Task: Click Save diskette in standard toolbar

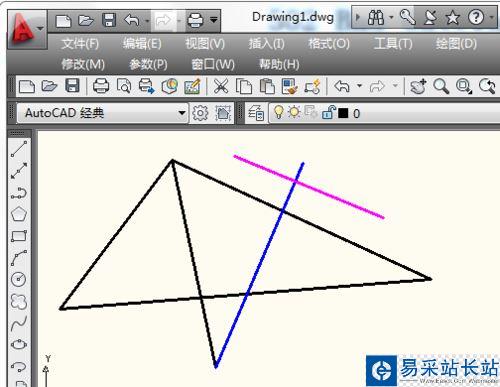Action: tap(72, 86)
